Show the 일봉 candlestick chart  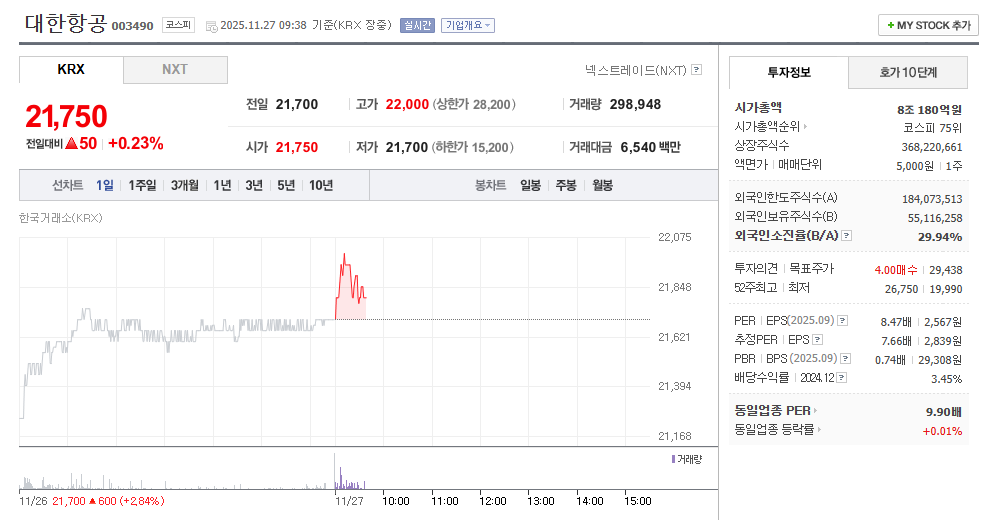[x=530, y=185]
